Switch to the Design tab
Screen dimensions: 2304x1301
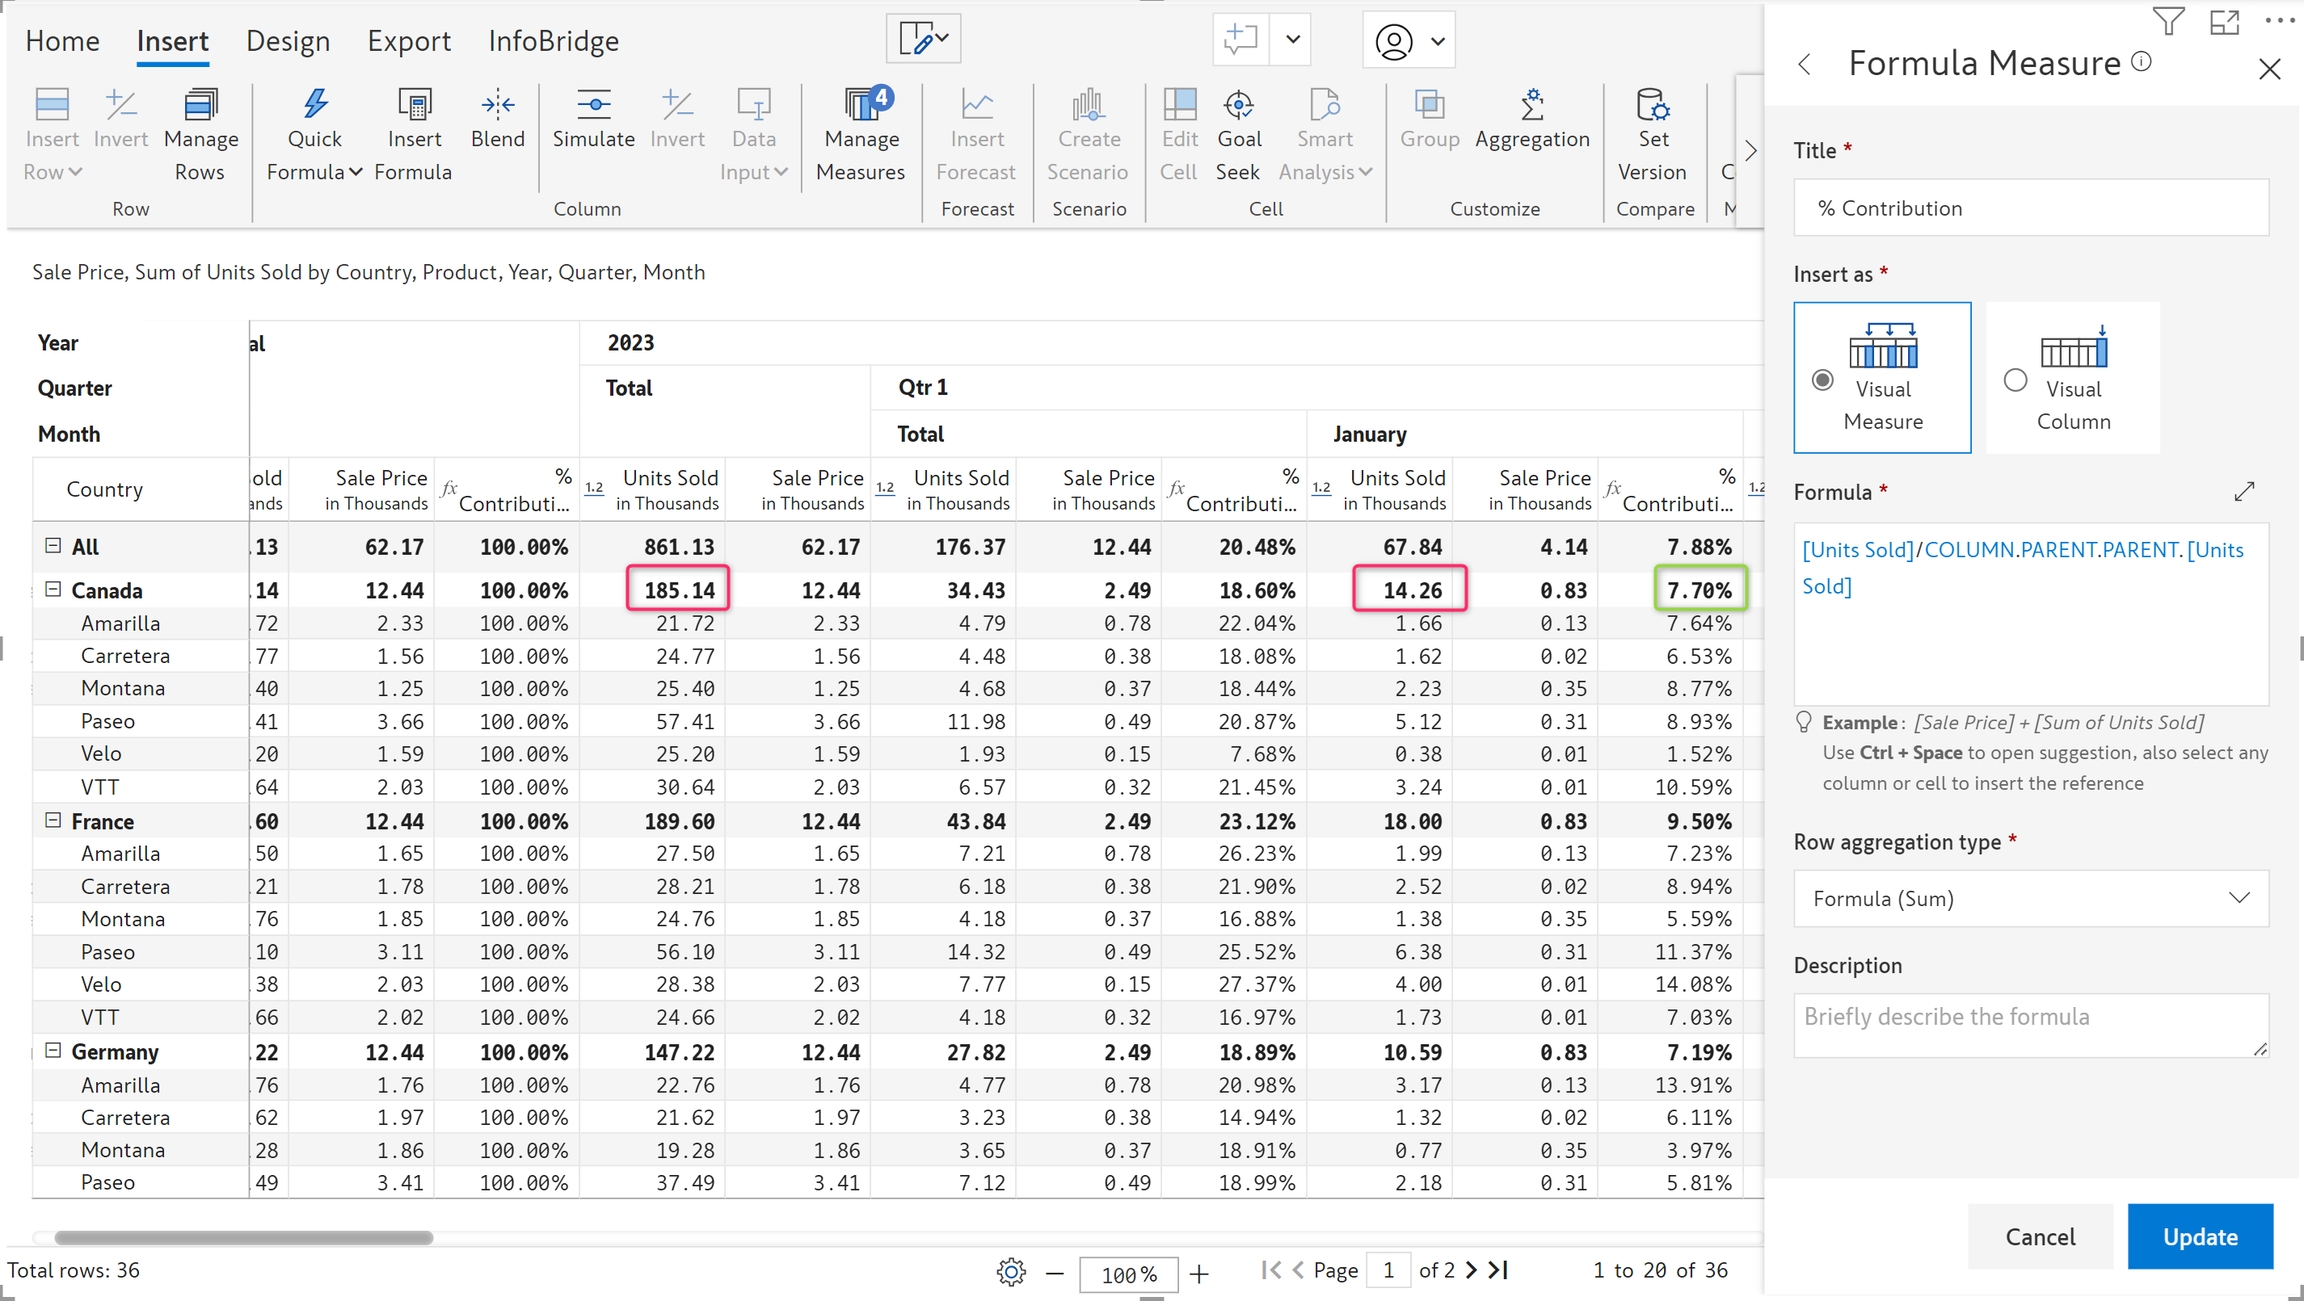click(x=288, y=41)
